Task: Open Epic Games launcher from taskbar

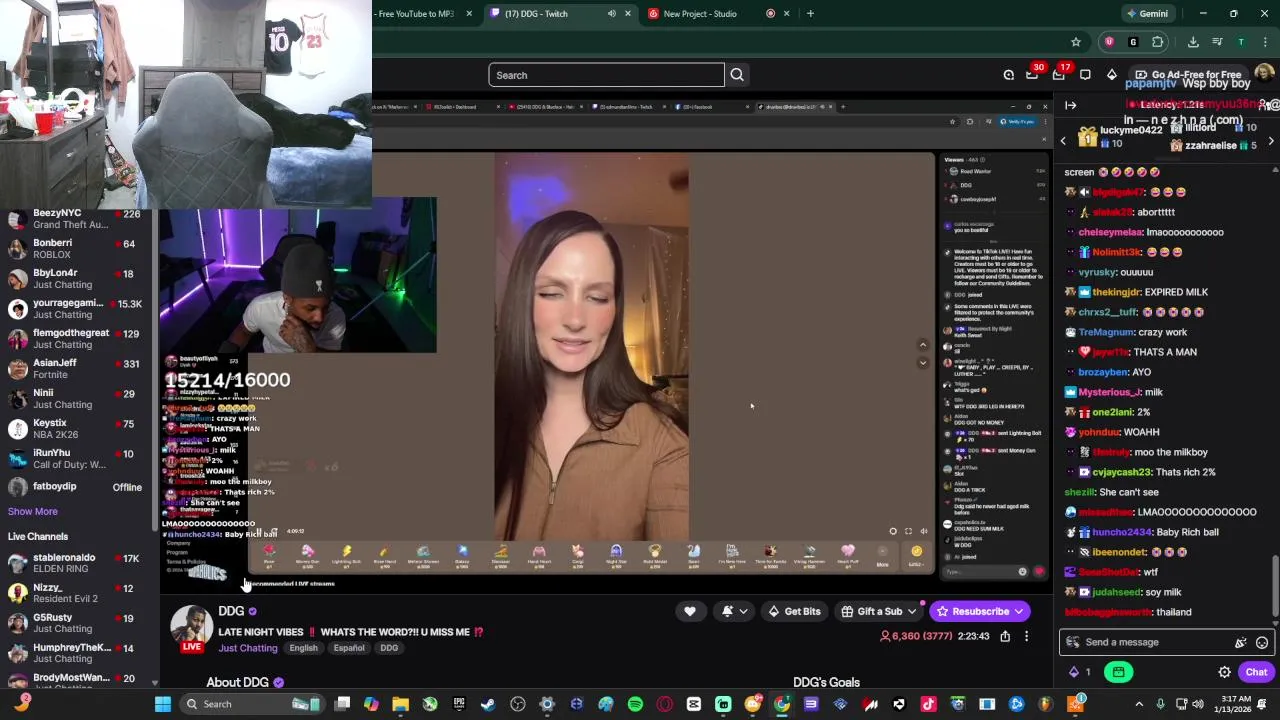Action: 459,704
